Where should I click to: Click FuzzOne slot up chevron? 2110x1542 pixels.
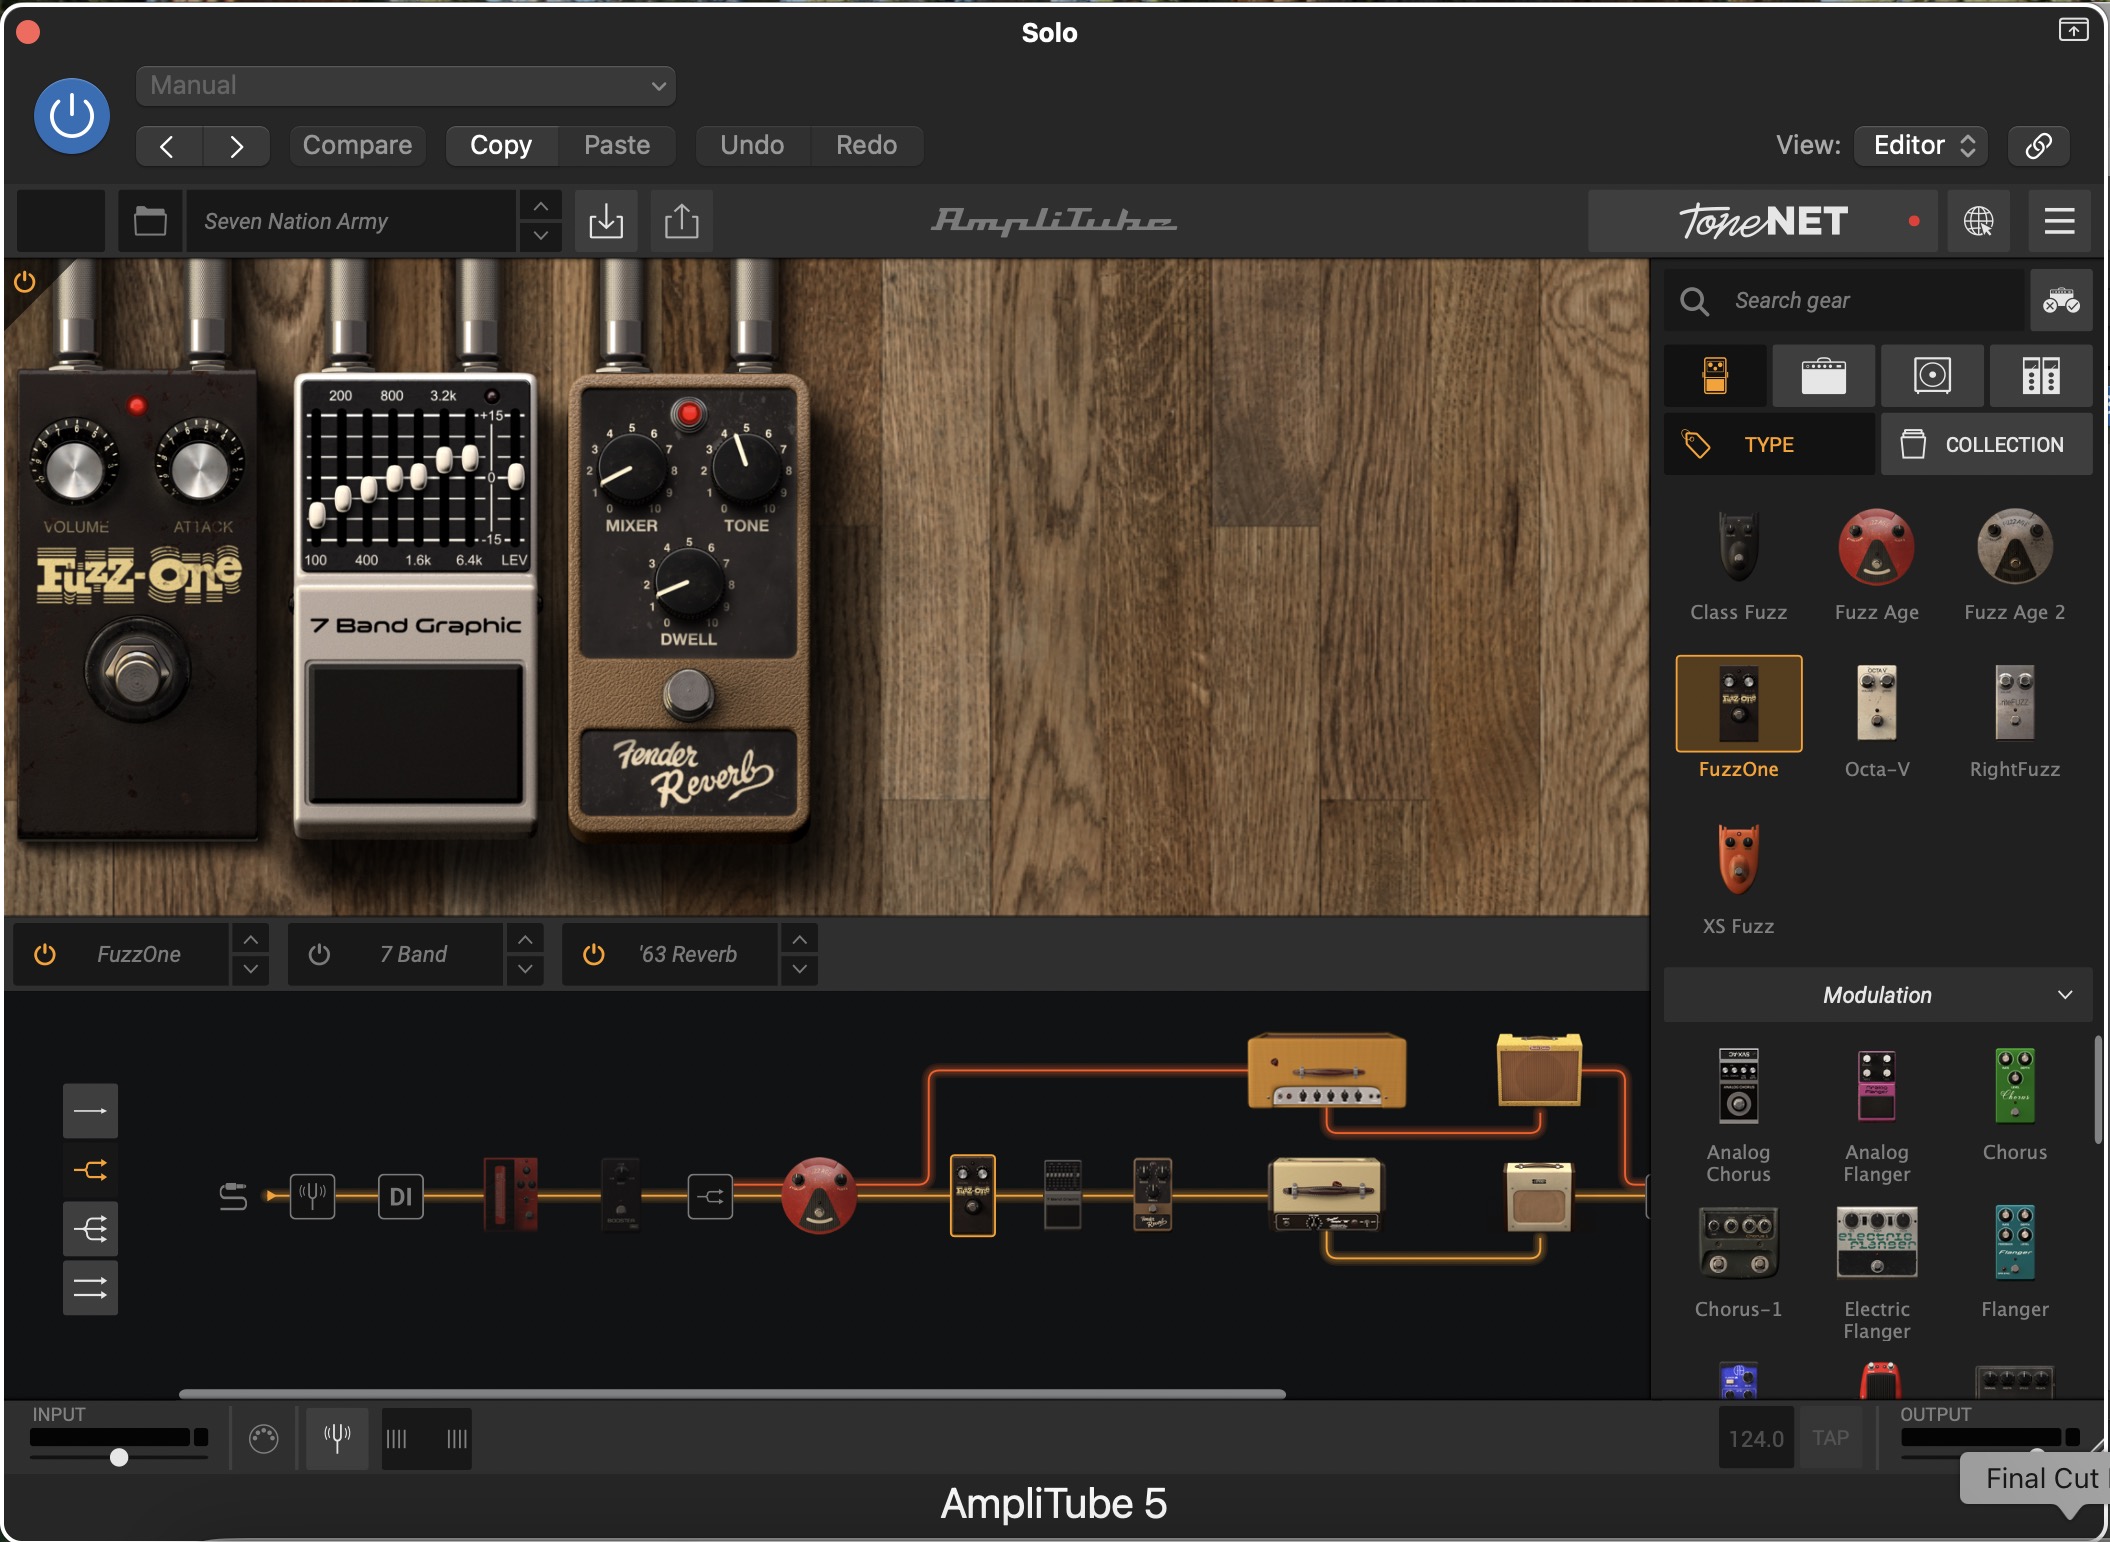(250, 940)
